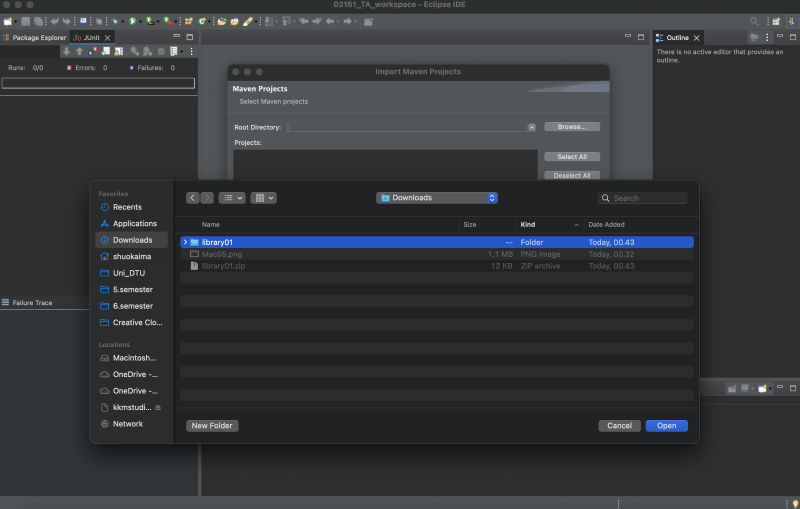Open the list view options dropdown
This screenshot has height=509, width=800.
point(232,198)
